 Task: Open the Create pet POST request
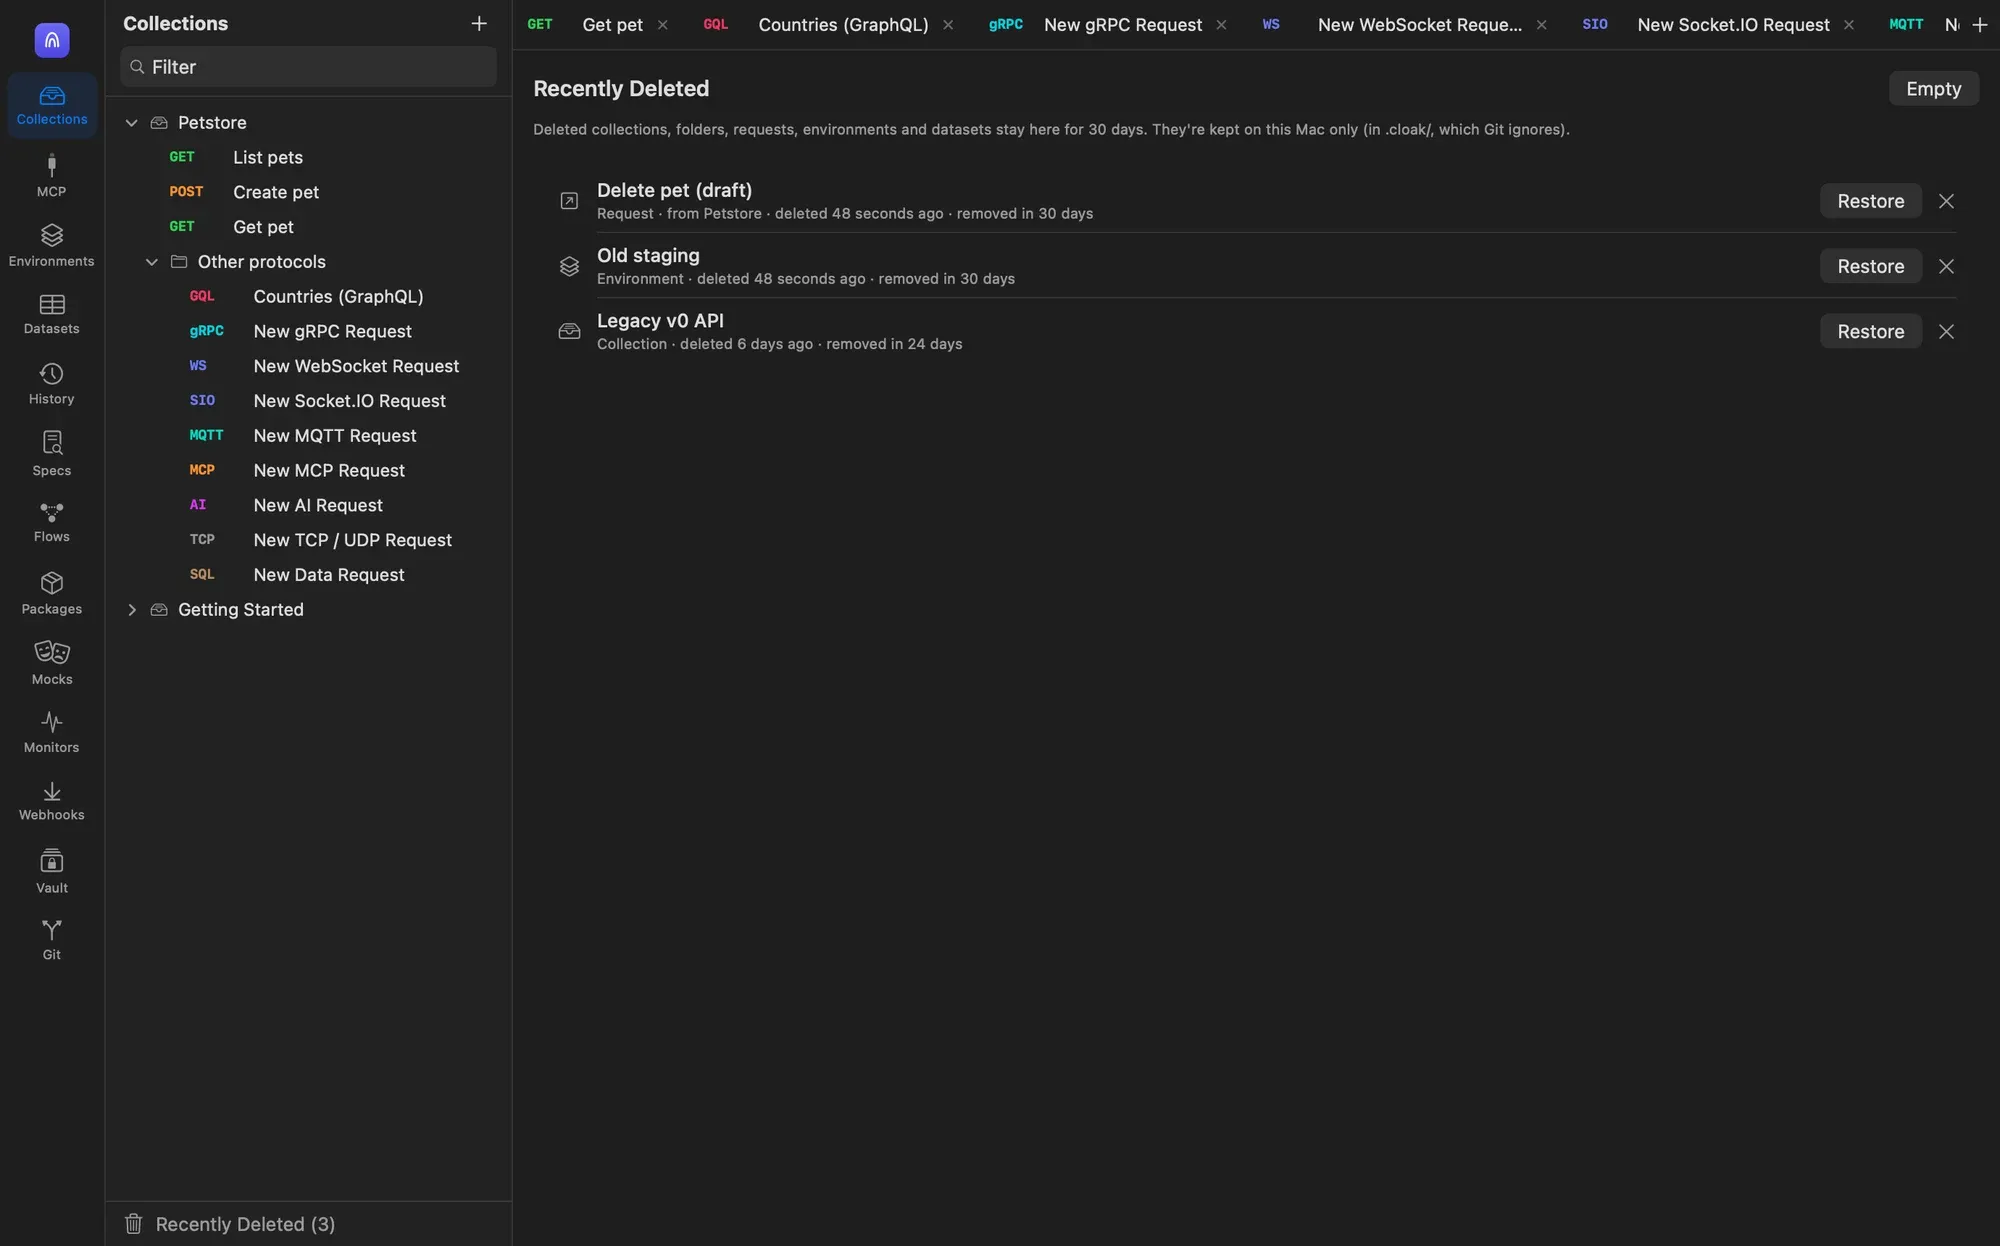pyautogui.click(x=308, y=192)
